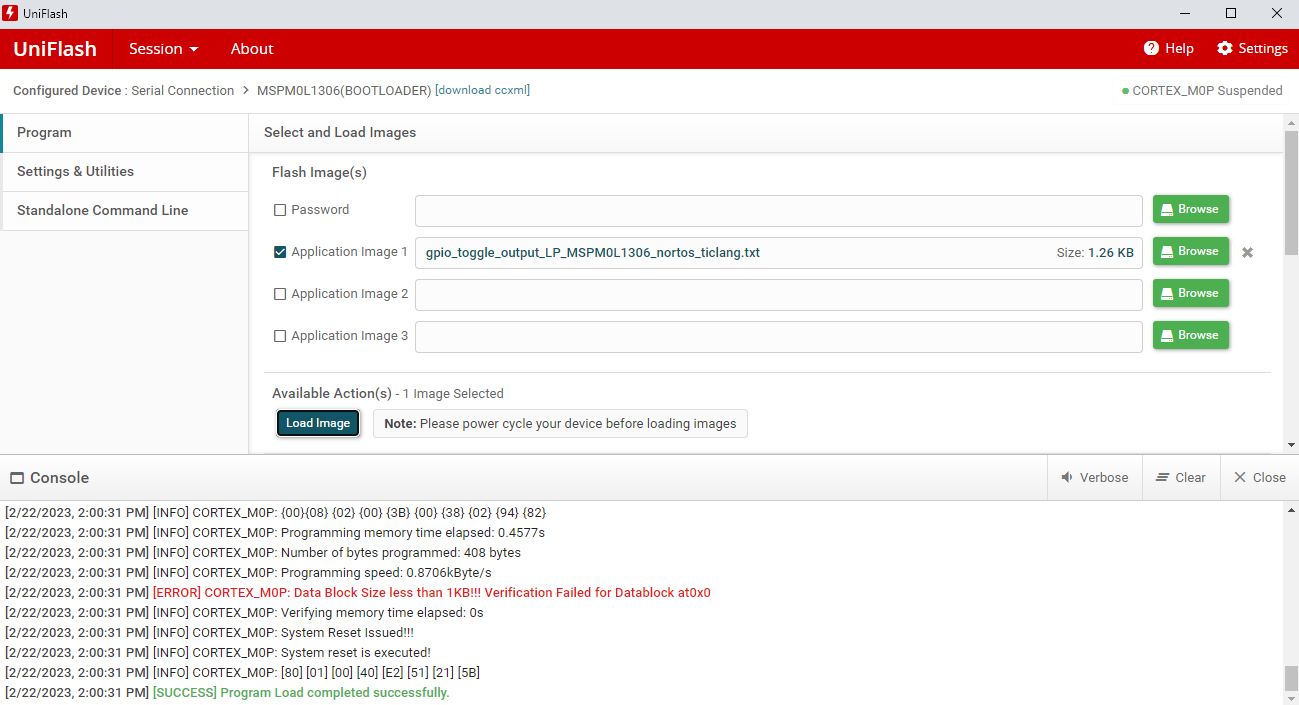Viewport: 1299px width, 705px height.
Task: Click the ERROR Verification Failed console line
Action: (x=358, y=593)
